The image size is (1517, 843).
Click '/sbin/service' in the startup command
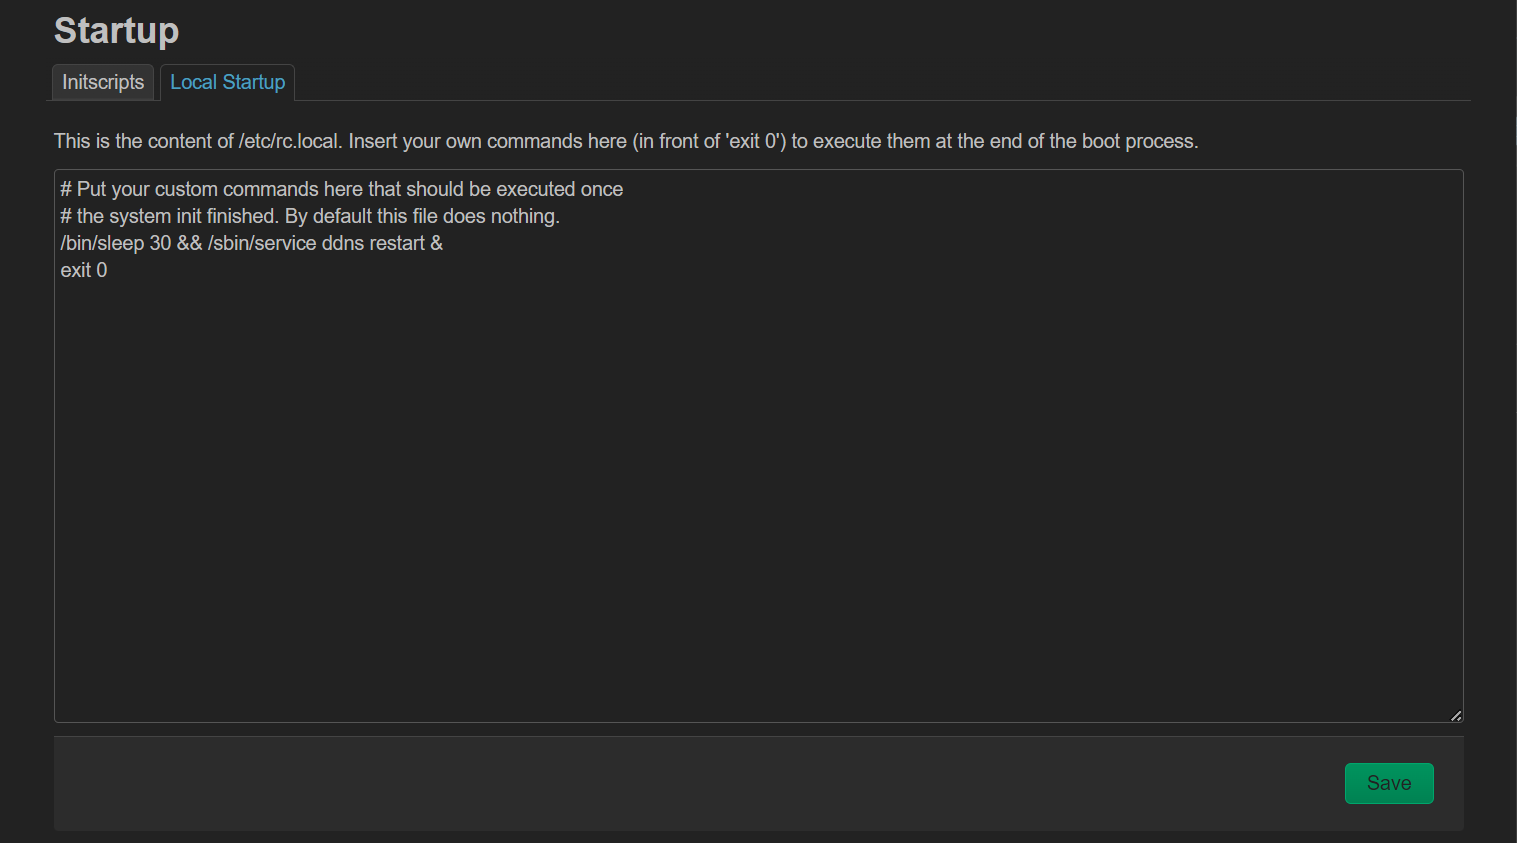point(262,243)
